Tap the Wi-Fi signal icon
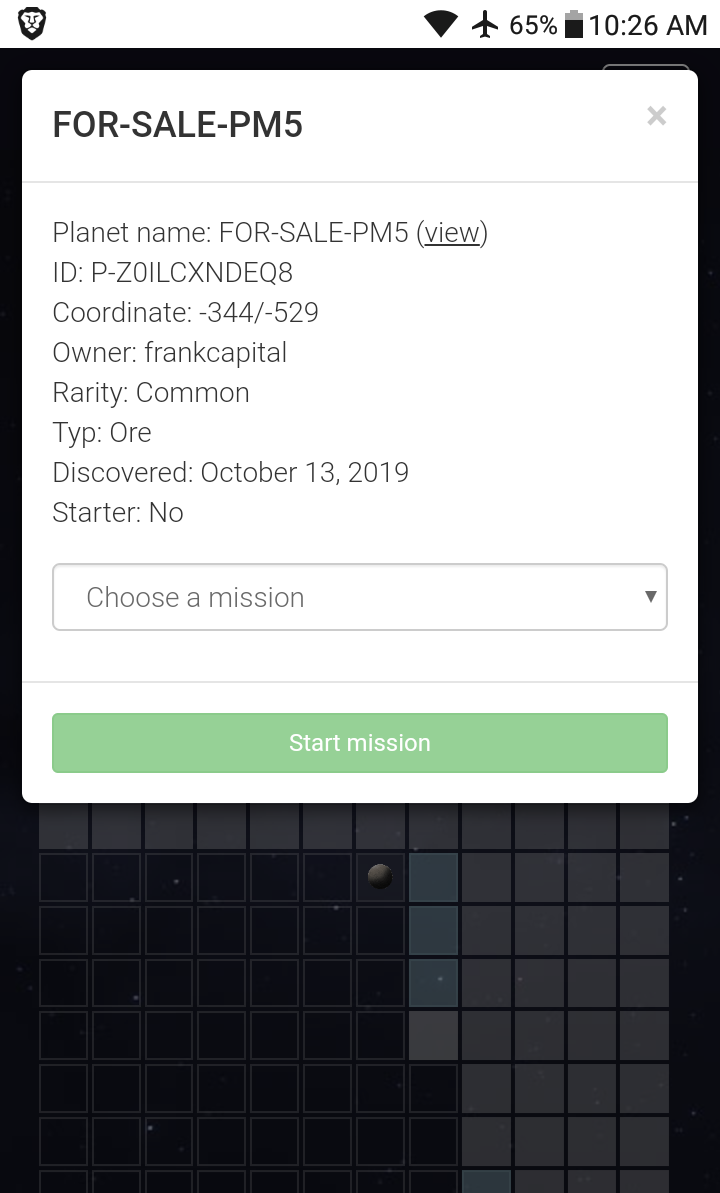This screenshot has height=1193, width=720. pyautogui.click(x=440, y=24)
